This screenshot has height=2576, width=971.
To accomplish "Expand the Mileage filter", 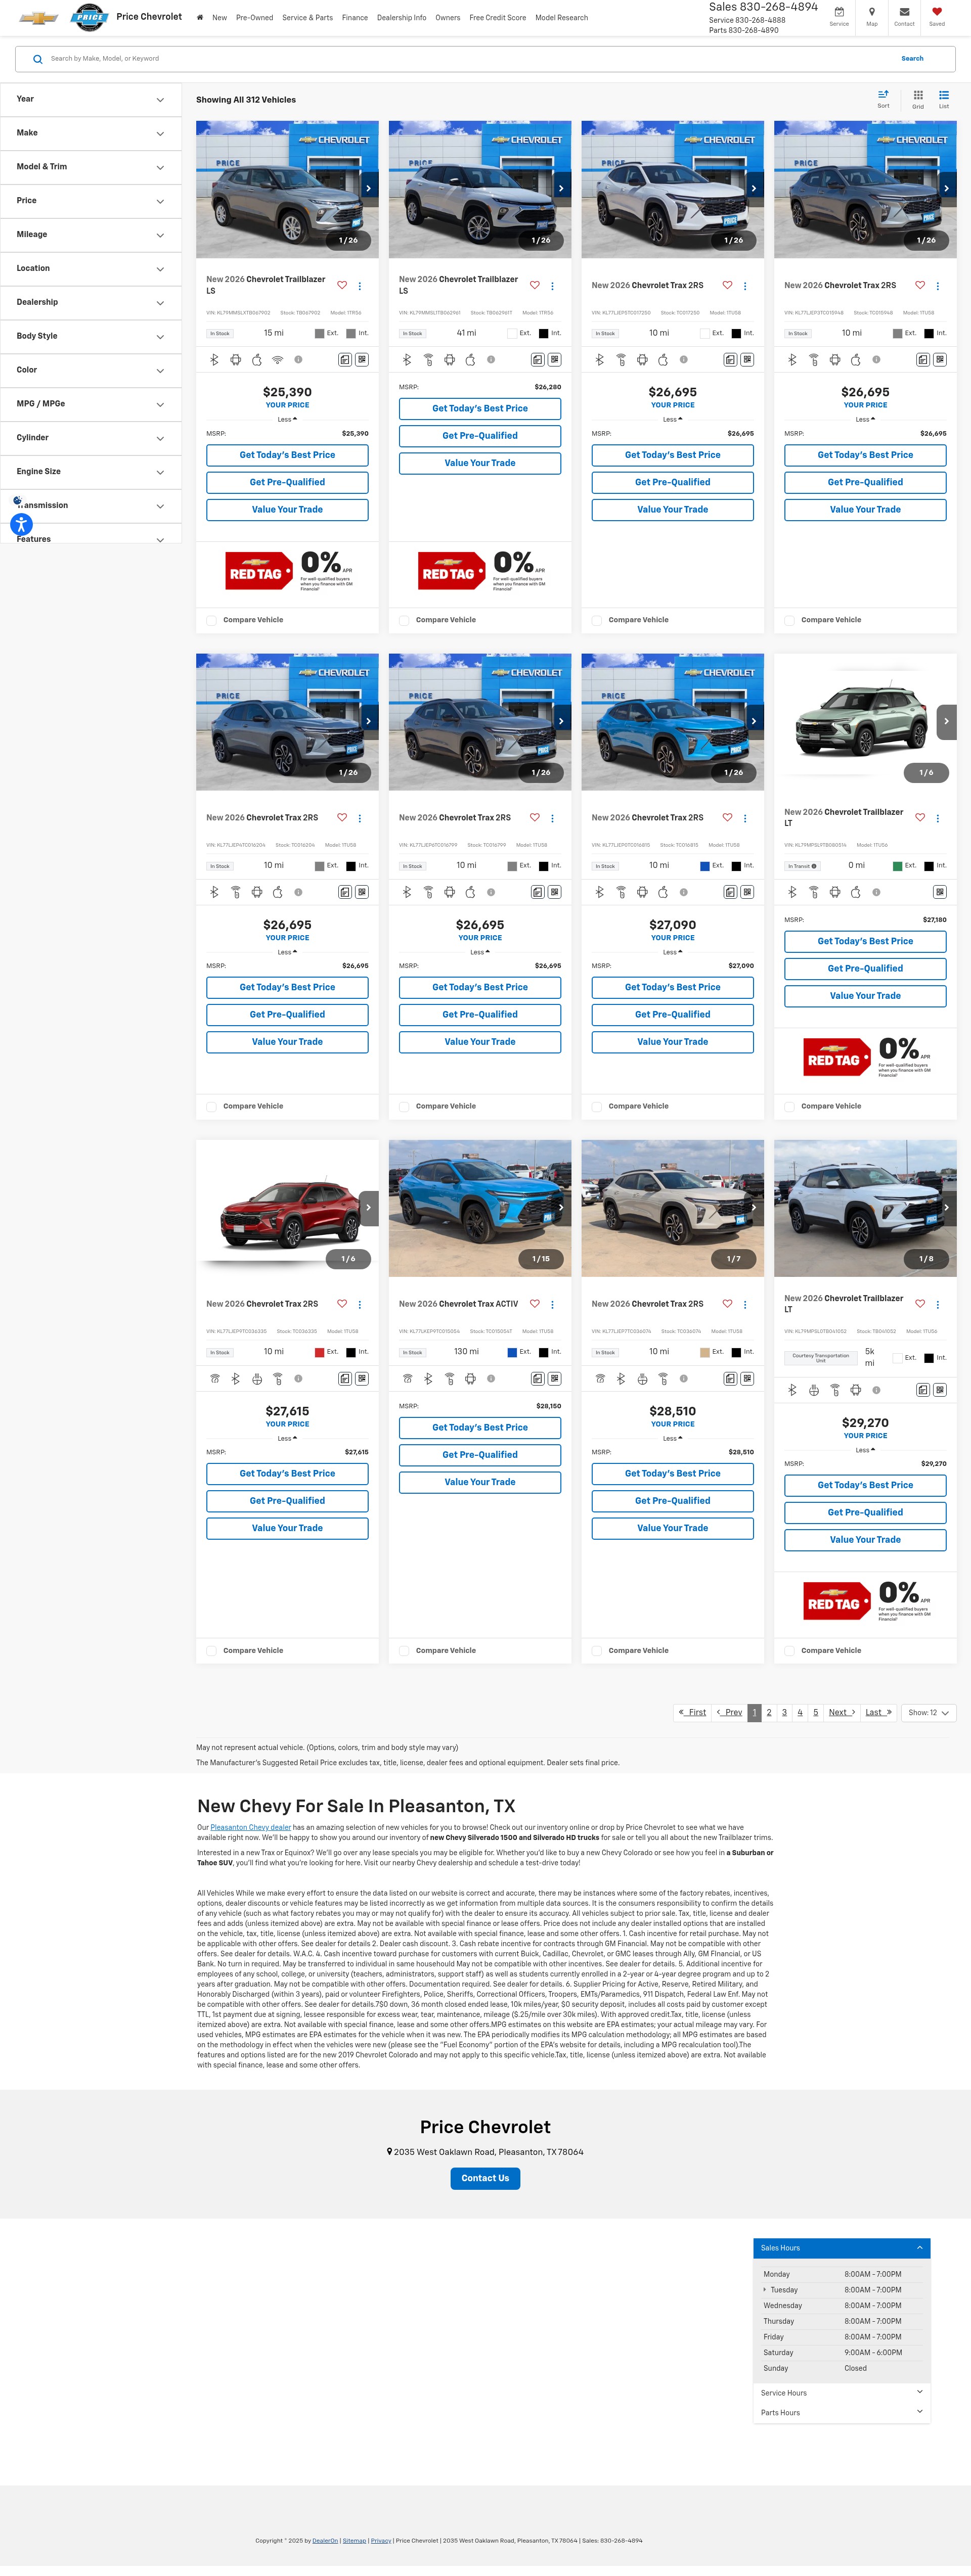I will [x=91, y=235].
